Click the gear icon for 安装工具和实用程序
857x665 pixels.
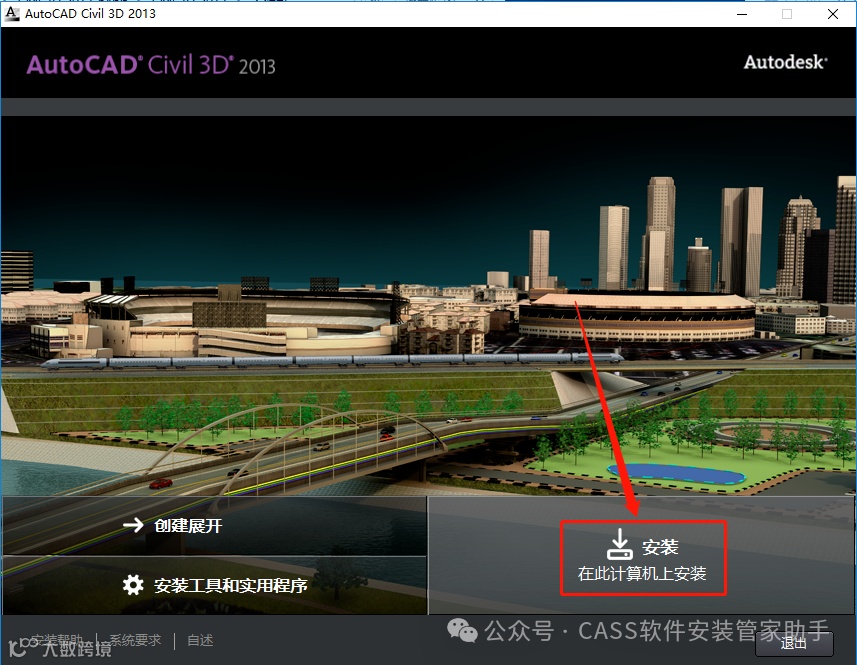point(133,585)
